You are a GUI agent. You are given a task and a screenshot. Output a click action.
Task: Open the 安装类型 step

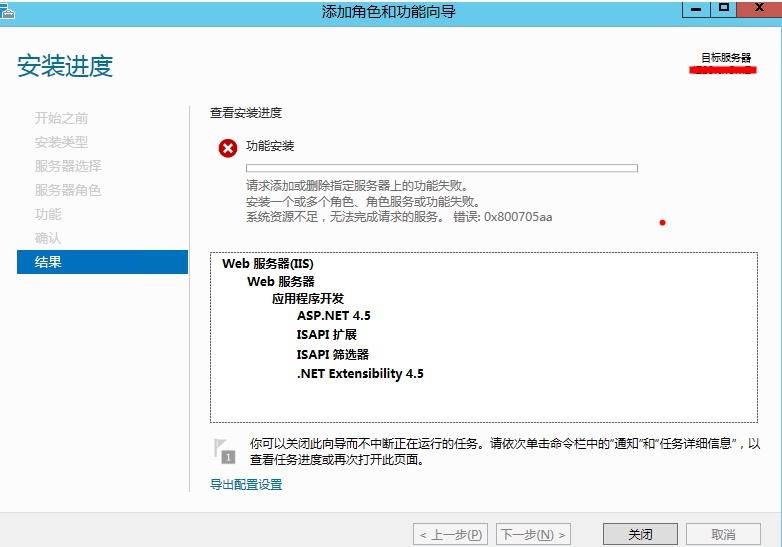(61, 142)
